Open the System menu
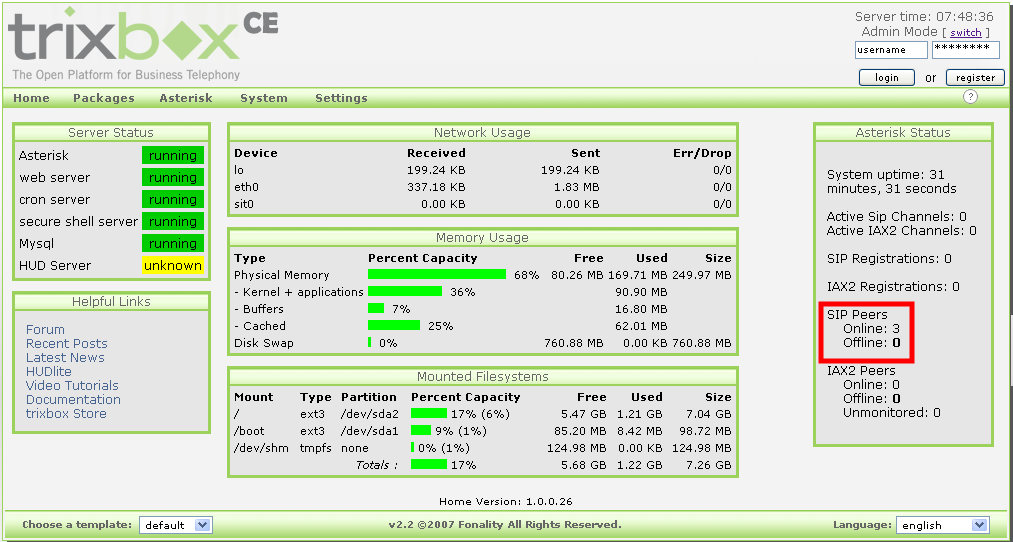1013x542 pixels. tap(264, 98)
